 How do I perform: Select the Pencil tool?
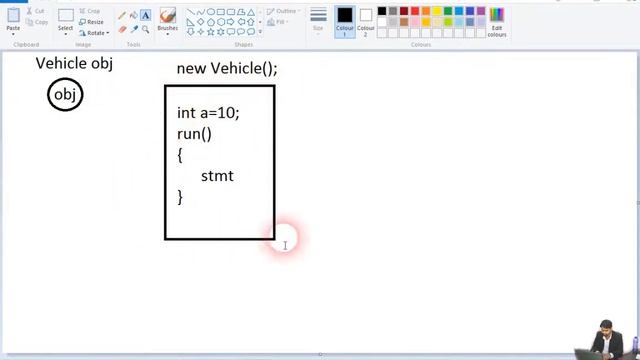coord(122,16)
